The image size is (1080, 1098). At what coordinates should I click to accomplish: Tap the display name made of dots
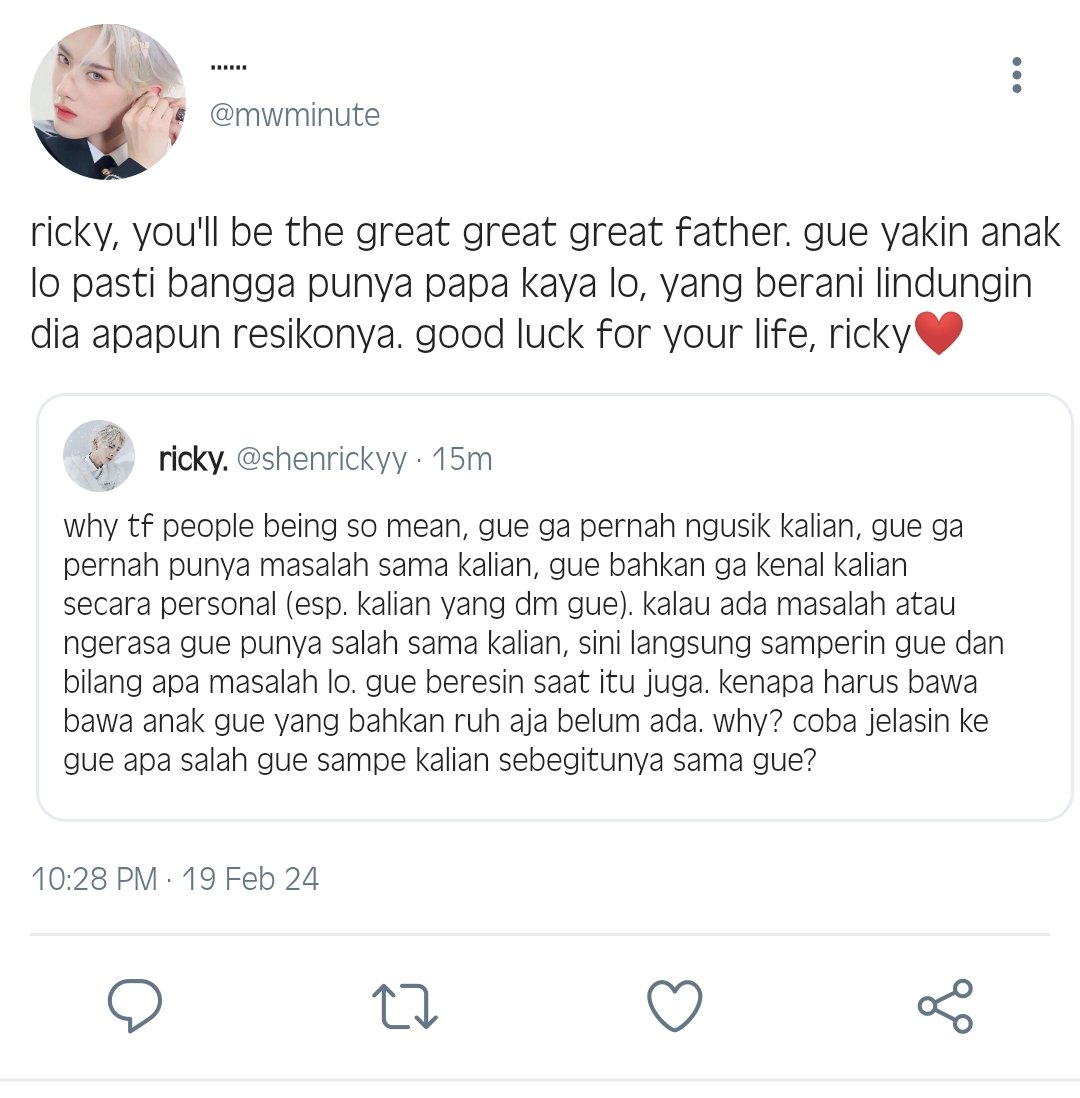(228, 68)
